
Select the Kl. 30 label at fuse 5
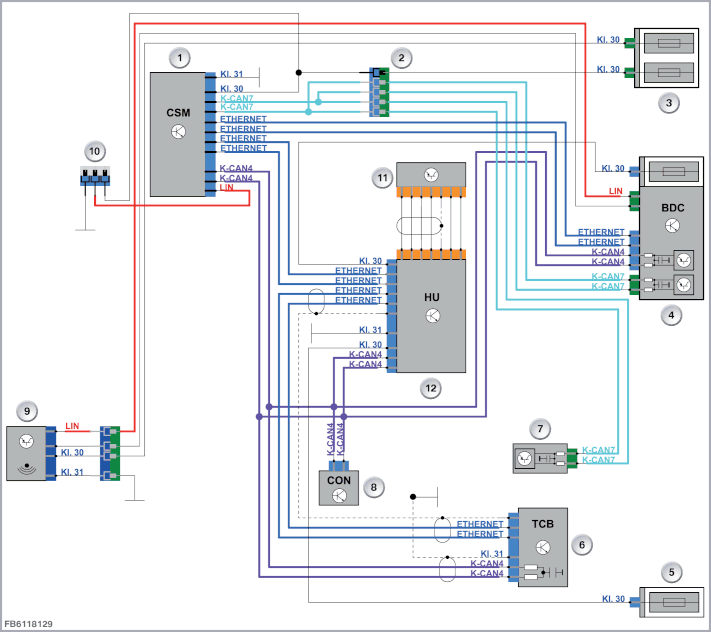(613, 598)
